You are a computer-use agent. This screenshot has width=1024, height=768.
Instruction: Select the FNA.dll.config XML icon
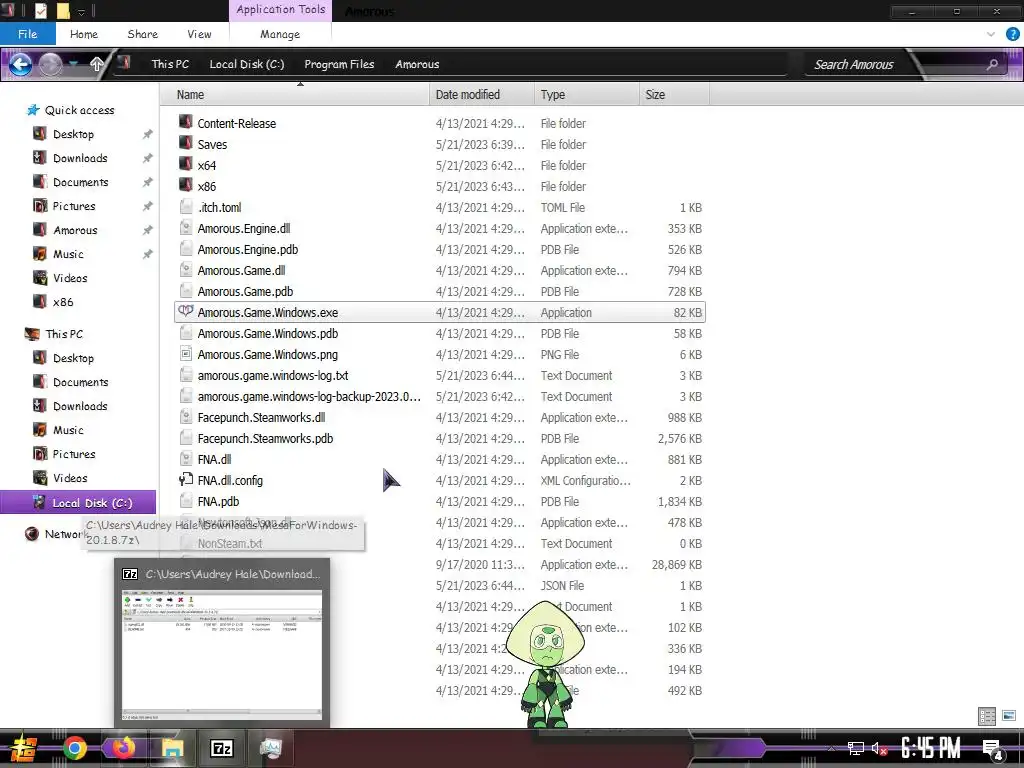186,480
